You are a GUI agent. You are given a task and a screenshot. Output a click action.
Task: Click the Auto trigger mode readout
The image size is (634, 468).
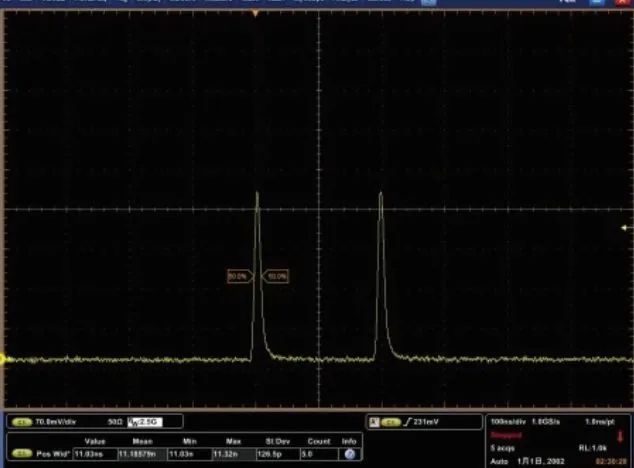point(499,461)
